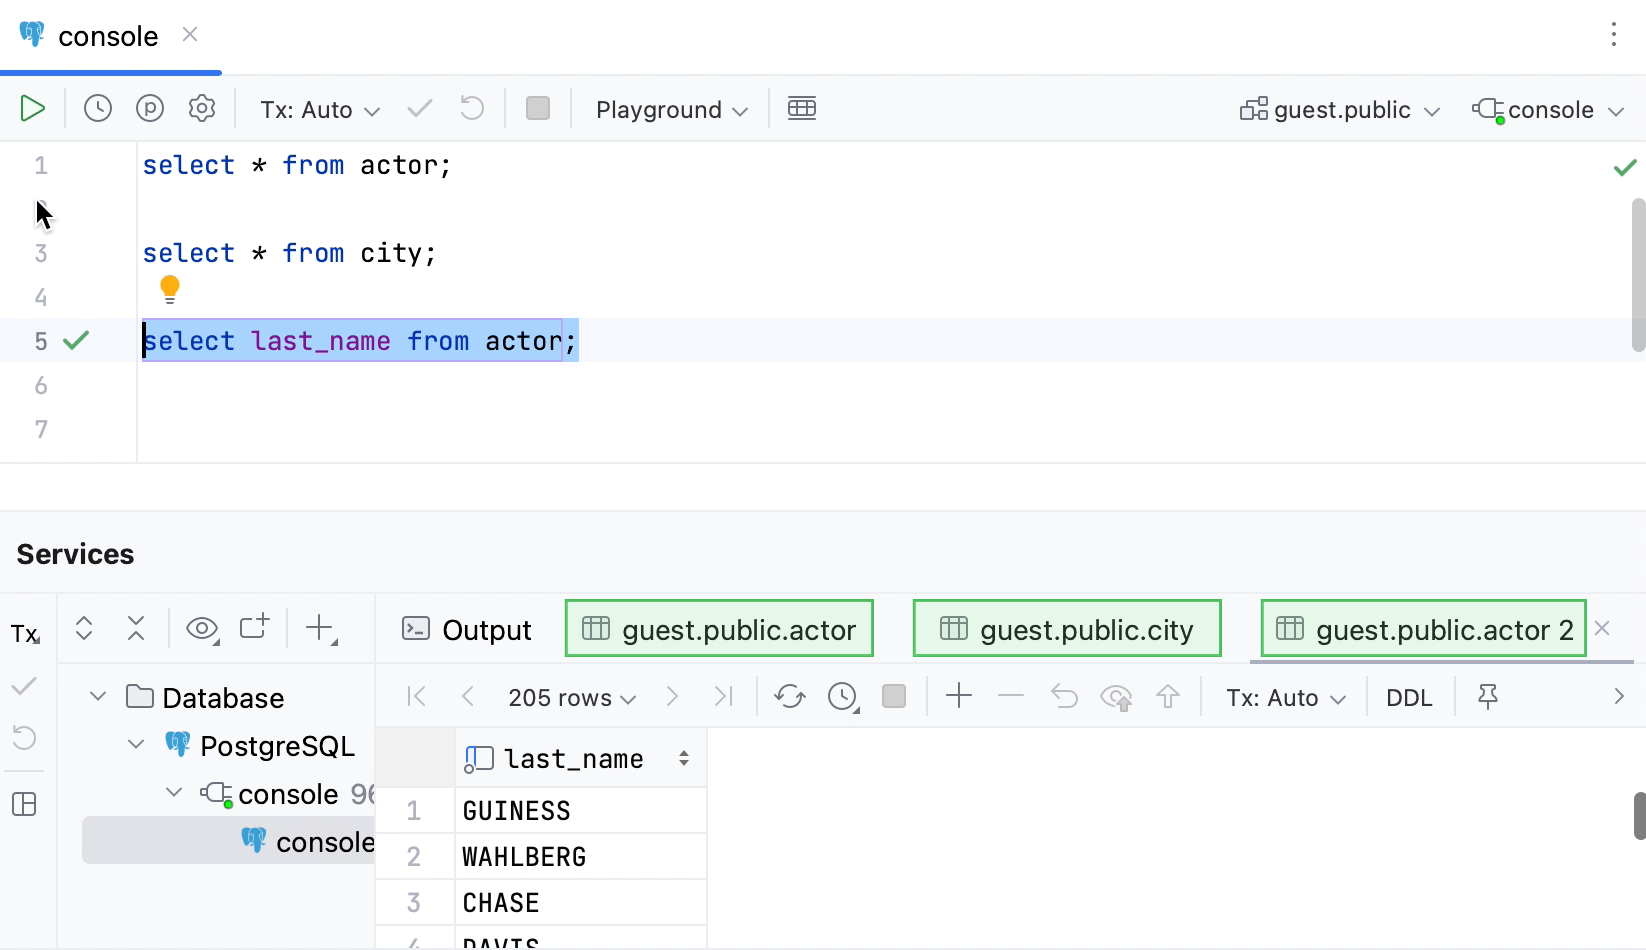
Task: Add a new data source in Services
Action: click(x=320, y=628)
